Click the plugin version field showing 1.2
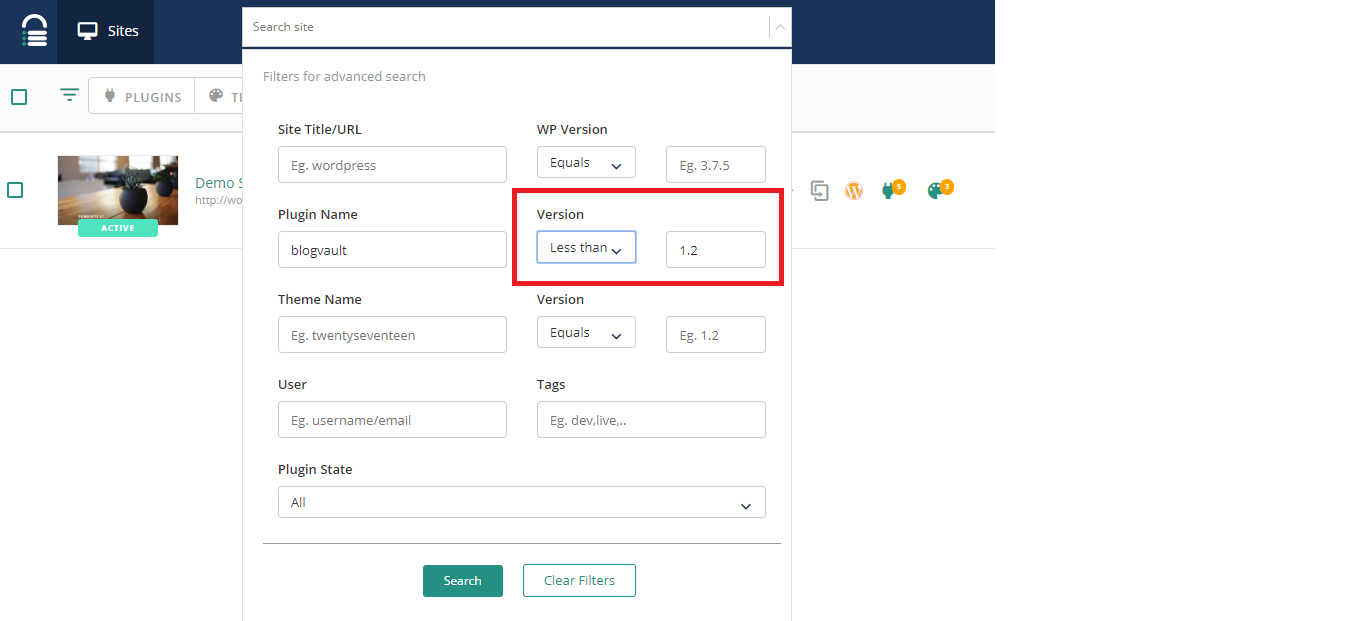 coord(716,250)
